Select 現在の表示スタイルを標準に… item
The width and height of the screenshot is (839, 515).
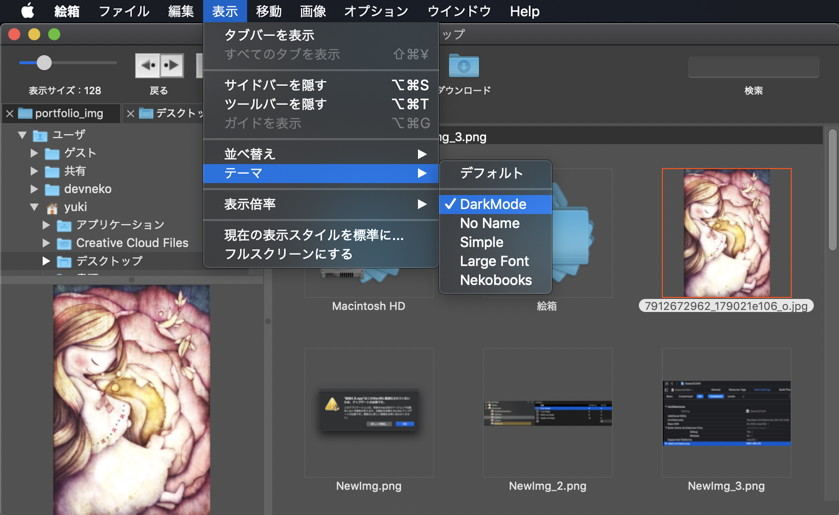tap(321, 235)
